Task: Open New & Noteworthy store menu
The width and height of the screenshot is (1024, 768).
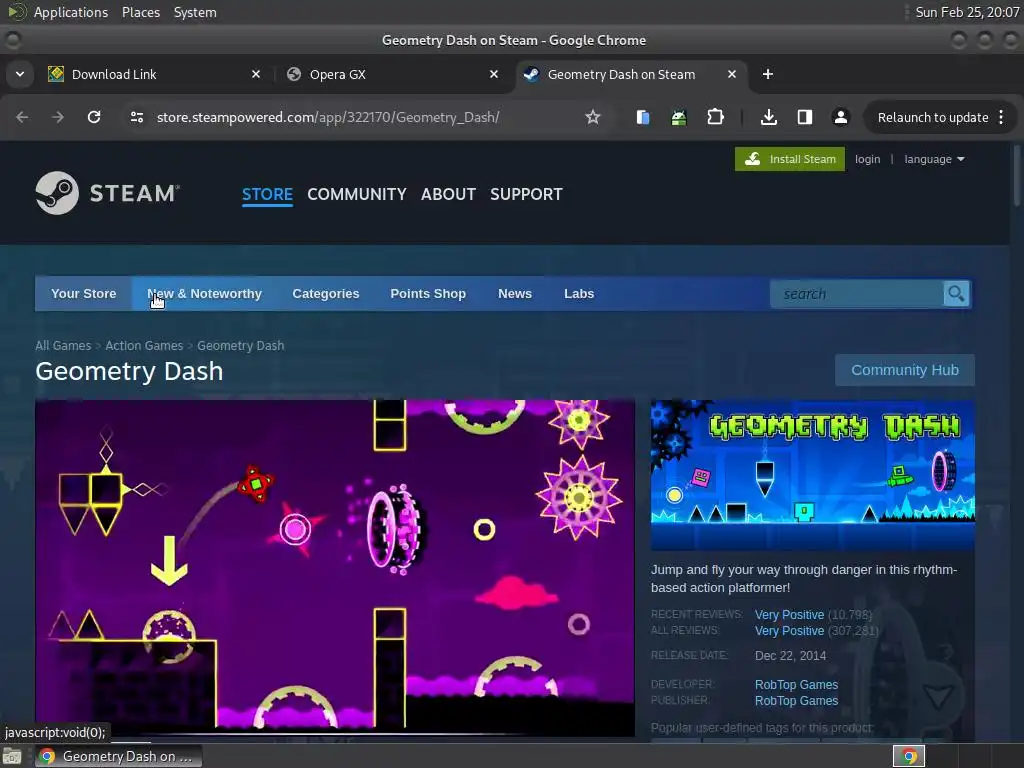Action: point(204,294)
